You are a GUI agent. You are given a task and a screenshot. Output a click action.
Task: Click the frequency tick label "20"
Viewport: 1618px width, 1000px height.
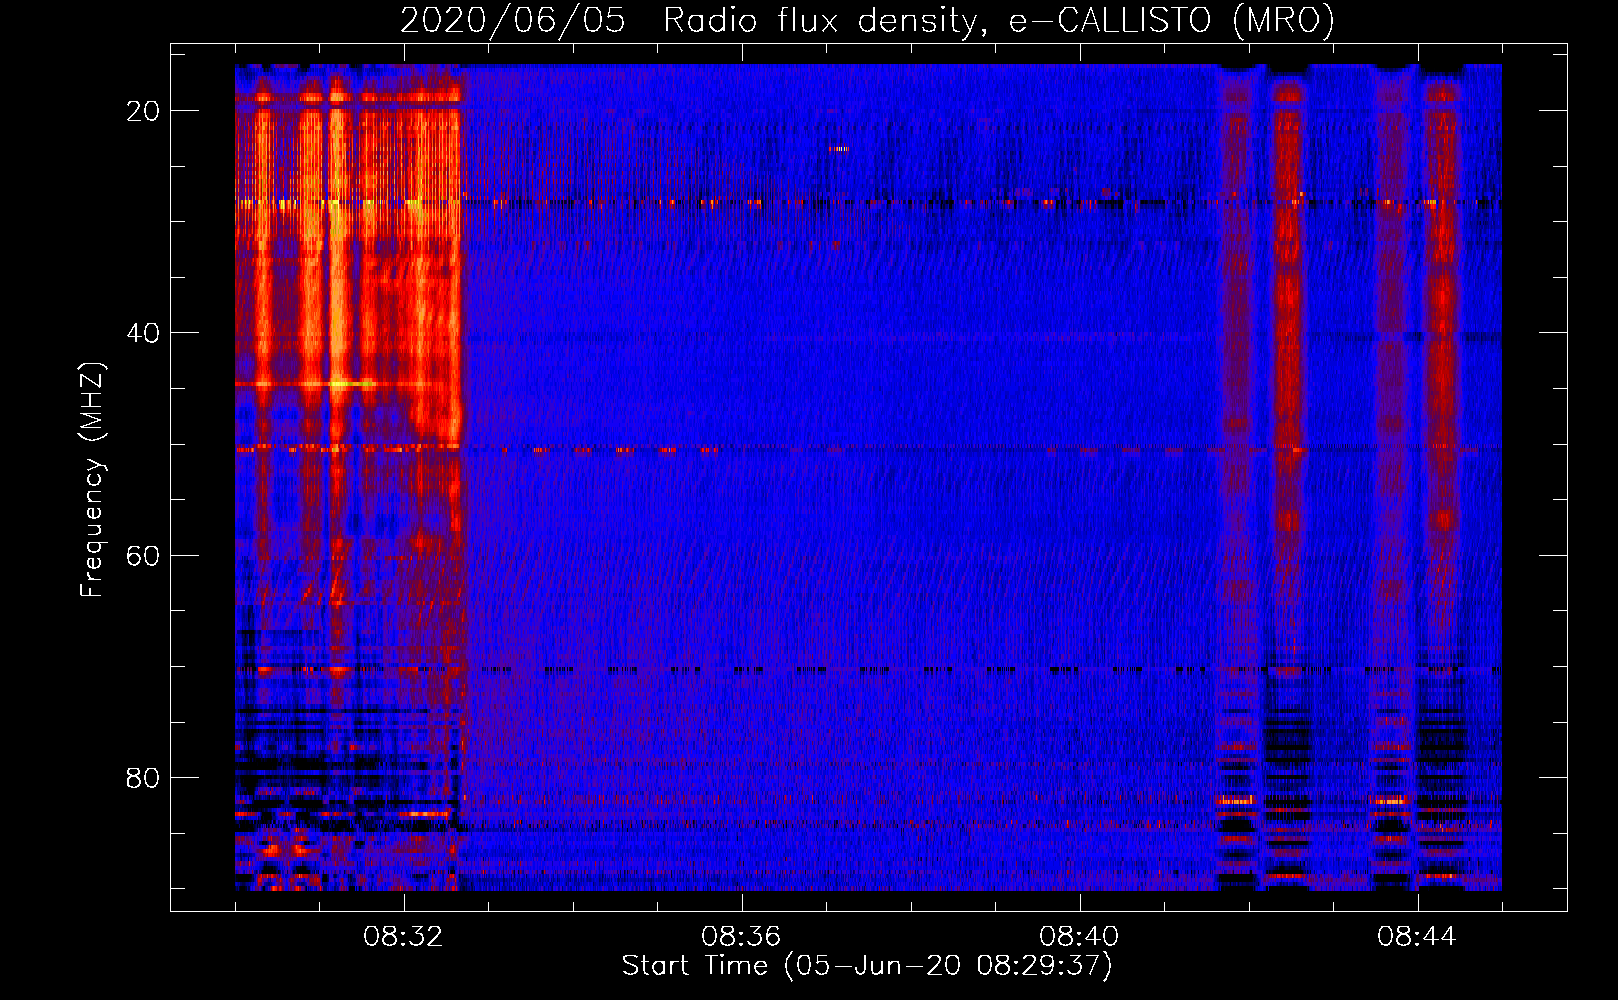click(143, 111)
